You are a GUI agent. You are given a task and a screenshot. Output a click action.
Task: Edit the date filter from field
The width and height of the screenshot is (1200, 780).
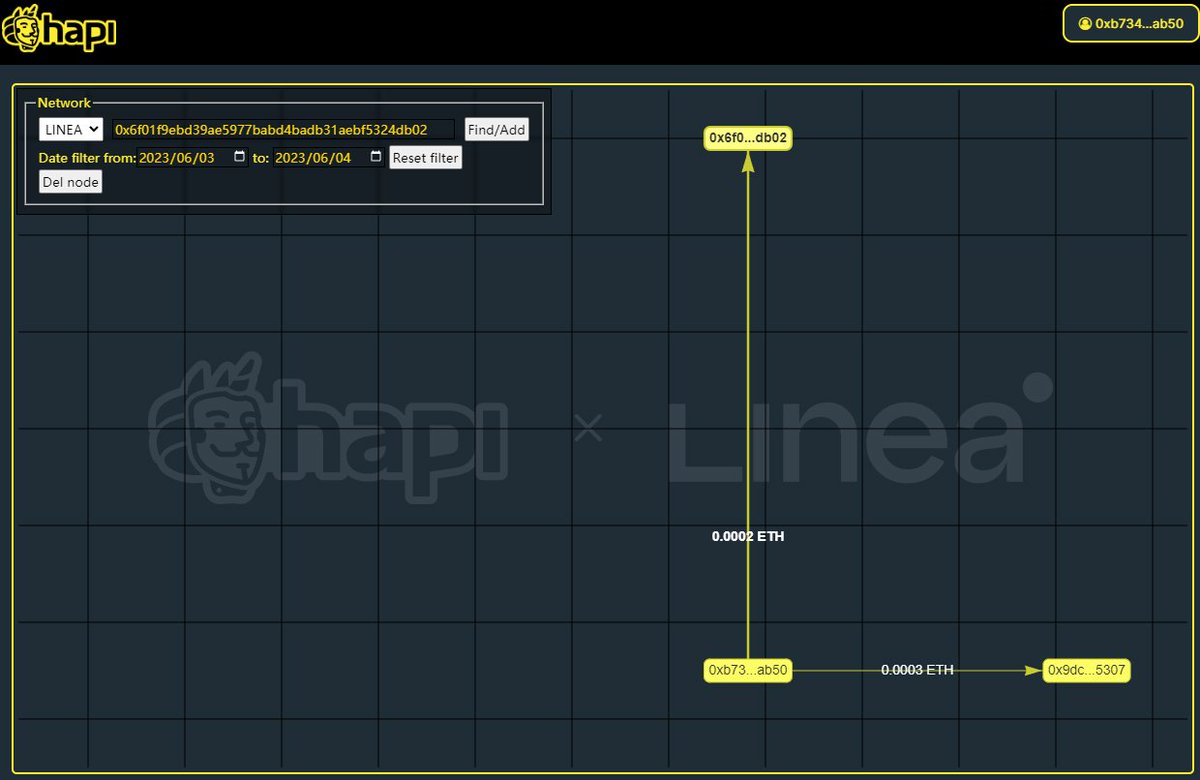click(x=193, y=157)
